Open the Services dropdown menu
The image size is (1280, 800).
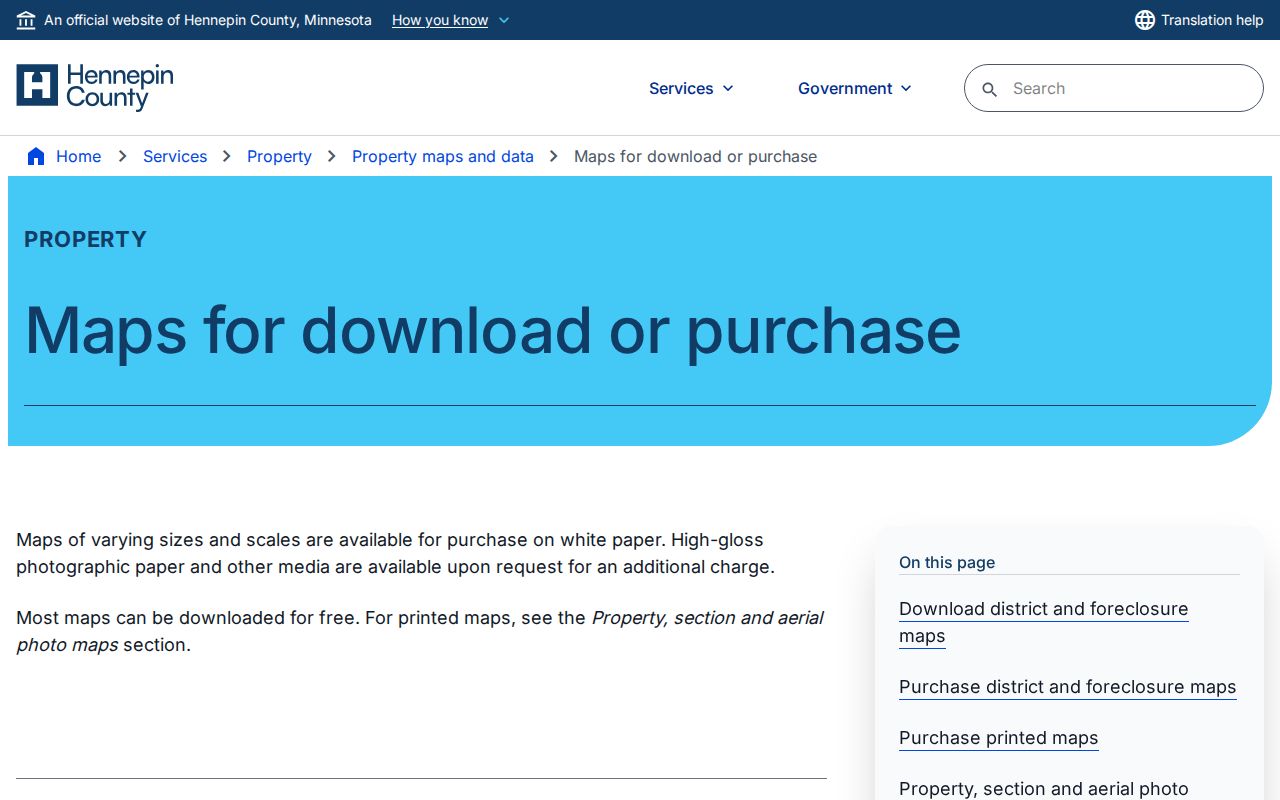[691, 88]
